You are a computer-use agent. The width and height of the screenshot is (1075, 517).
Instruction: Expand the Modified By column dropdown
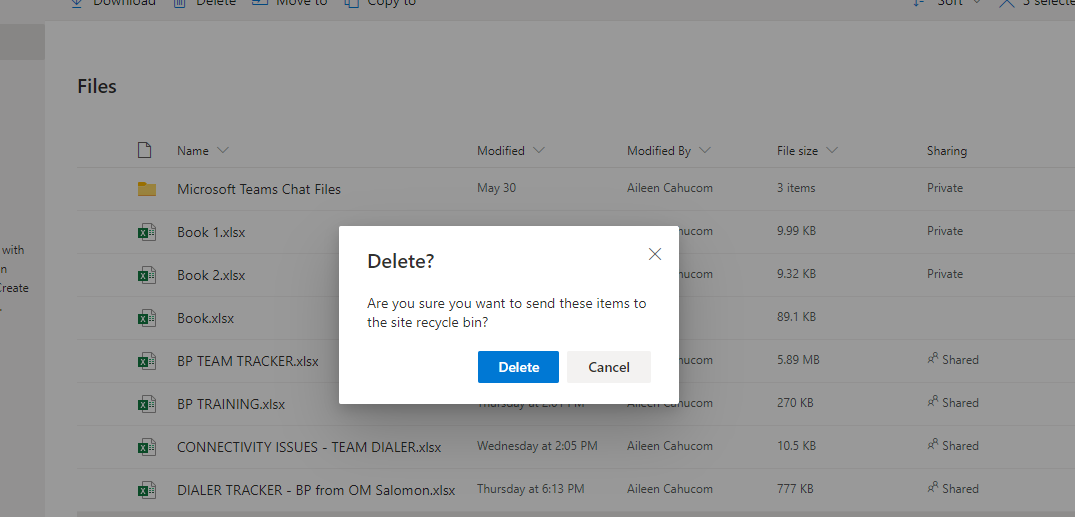tap(705, 150)
